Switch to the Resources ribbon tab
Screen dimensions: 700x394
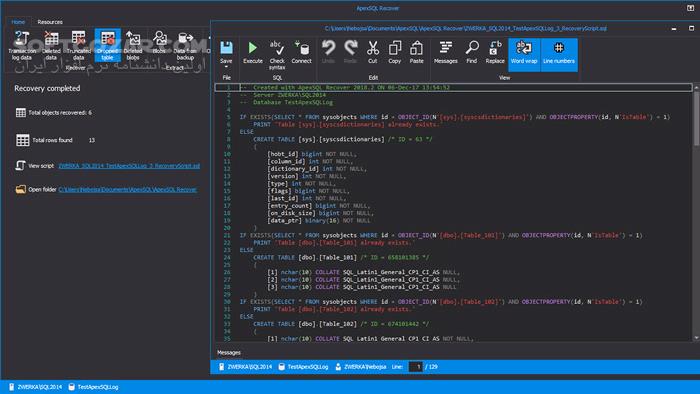click(50, 22)
